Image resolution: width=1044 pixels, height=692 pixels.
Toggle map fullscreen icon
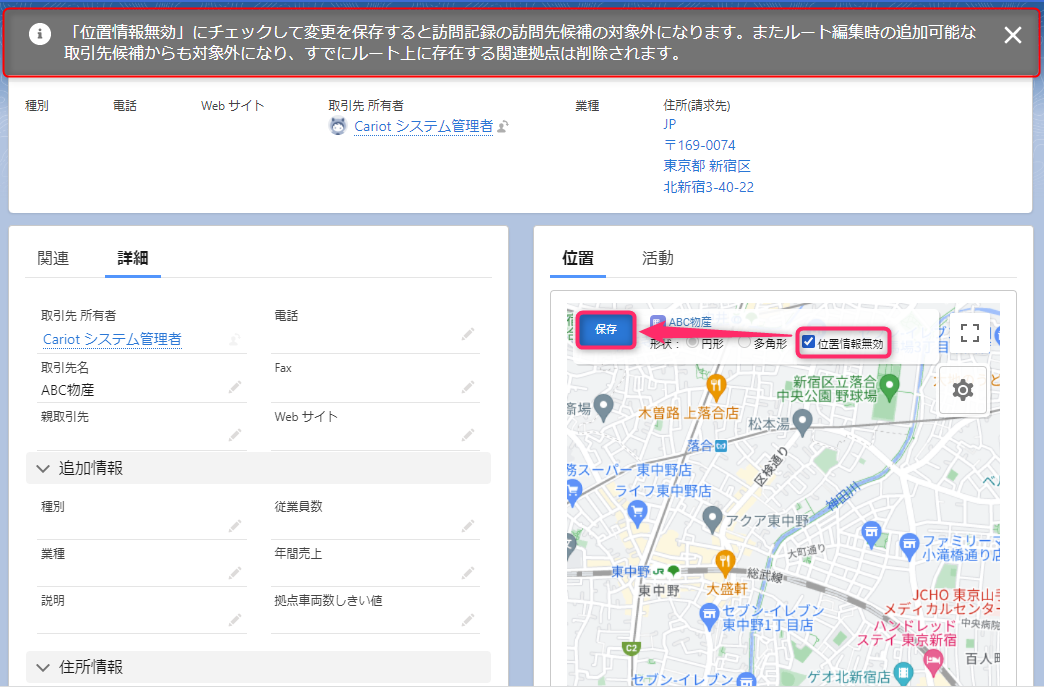click(969, 332)
